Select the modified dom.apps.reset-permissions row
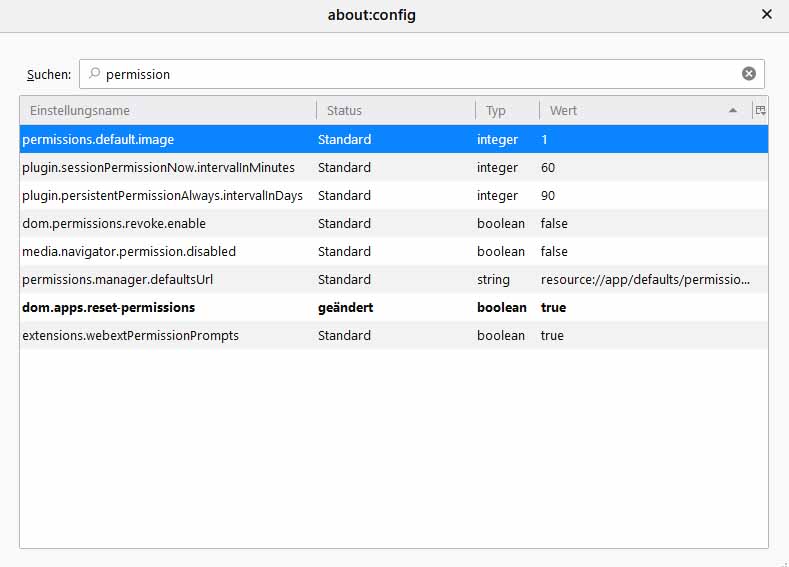 click(394, 307)
